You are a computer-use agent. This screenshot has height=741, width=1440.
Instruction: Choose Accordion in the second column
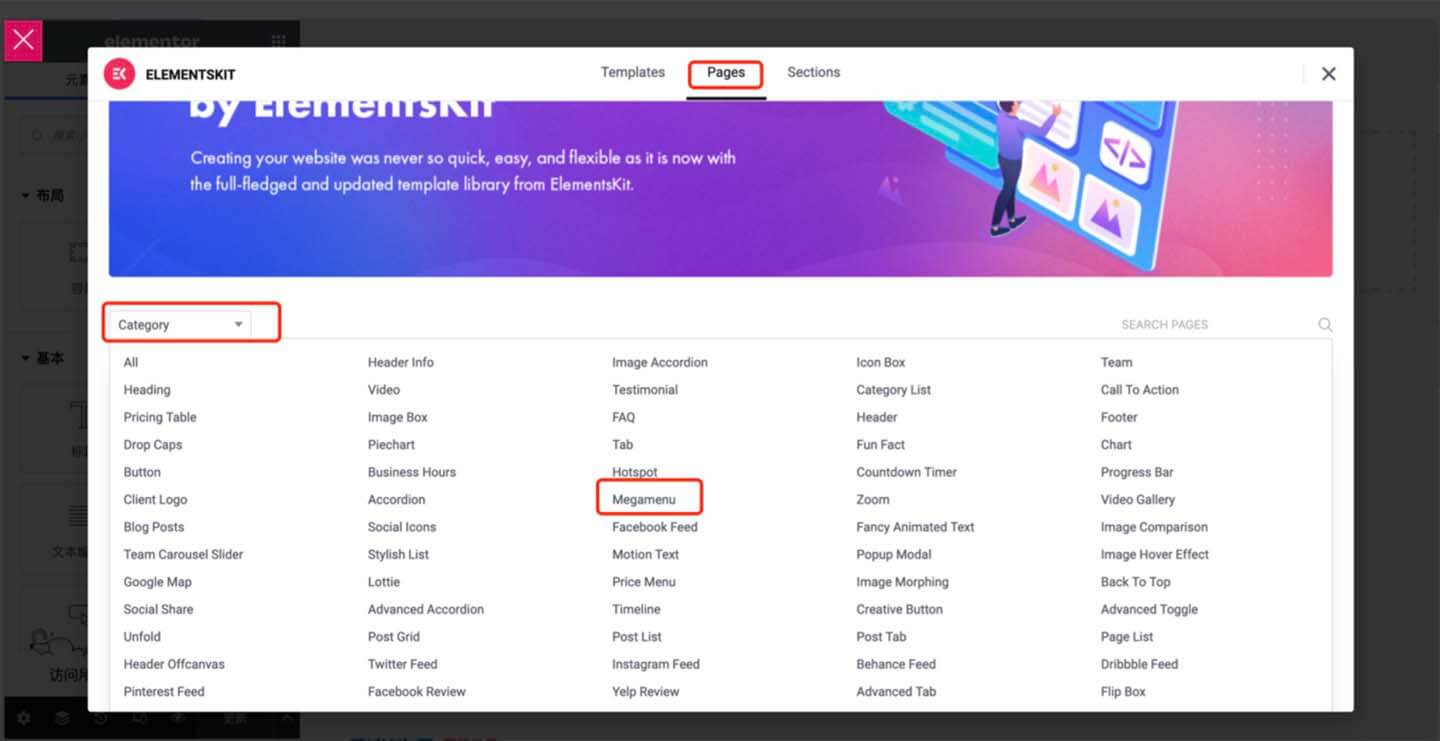(396, 499)
